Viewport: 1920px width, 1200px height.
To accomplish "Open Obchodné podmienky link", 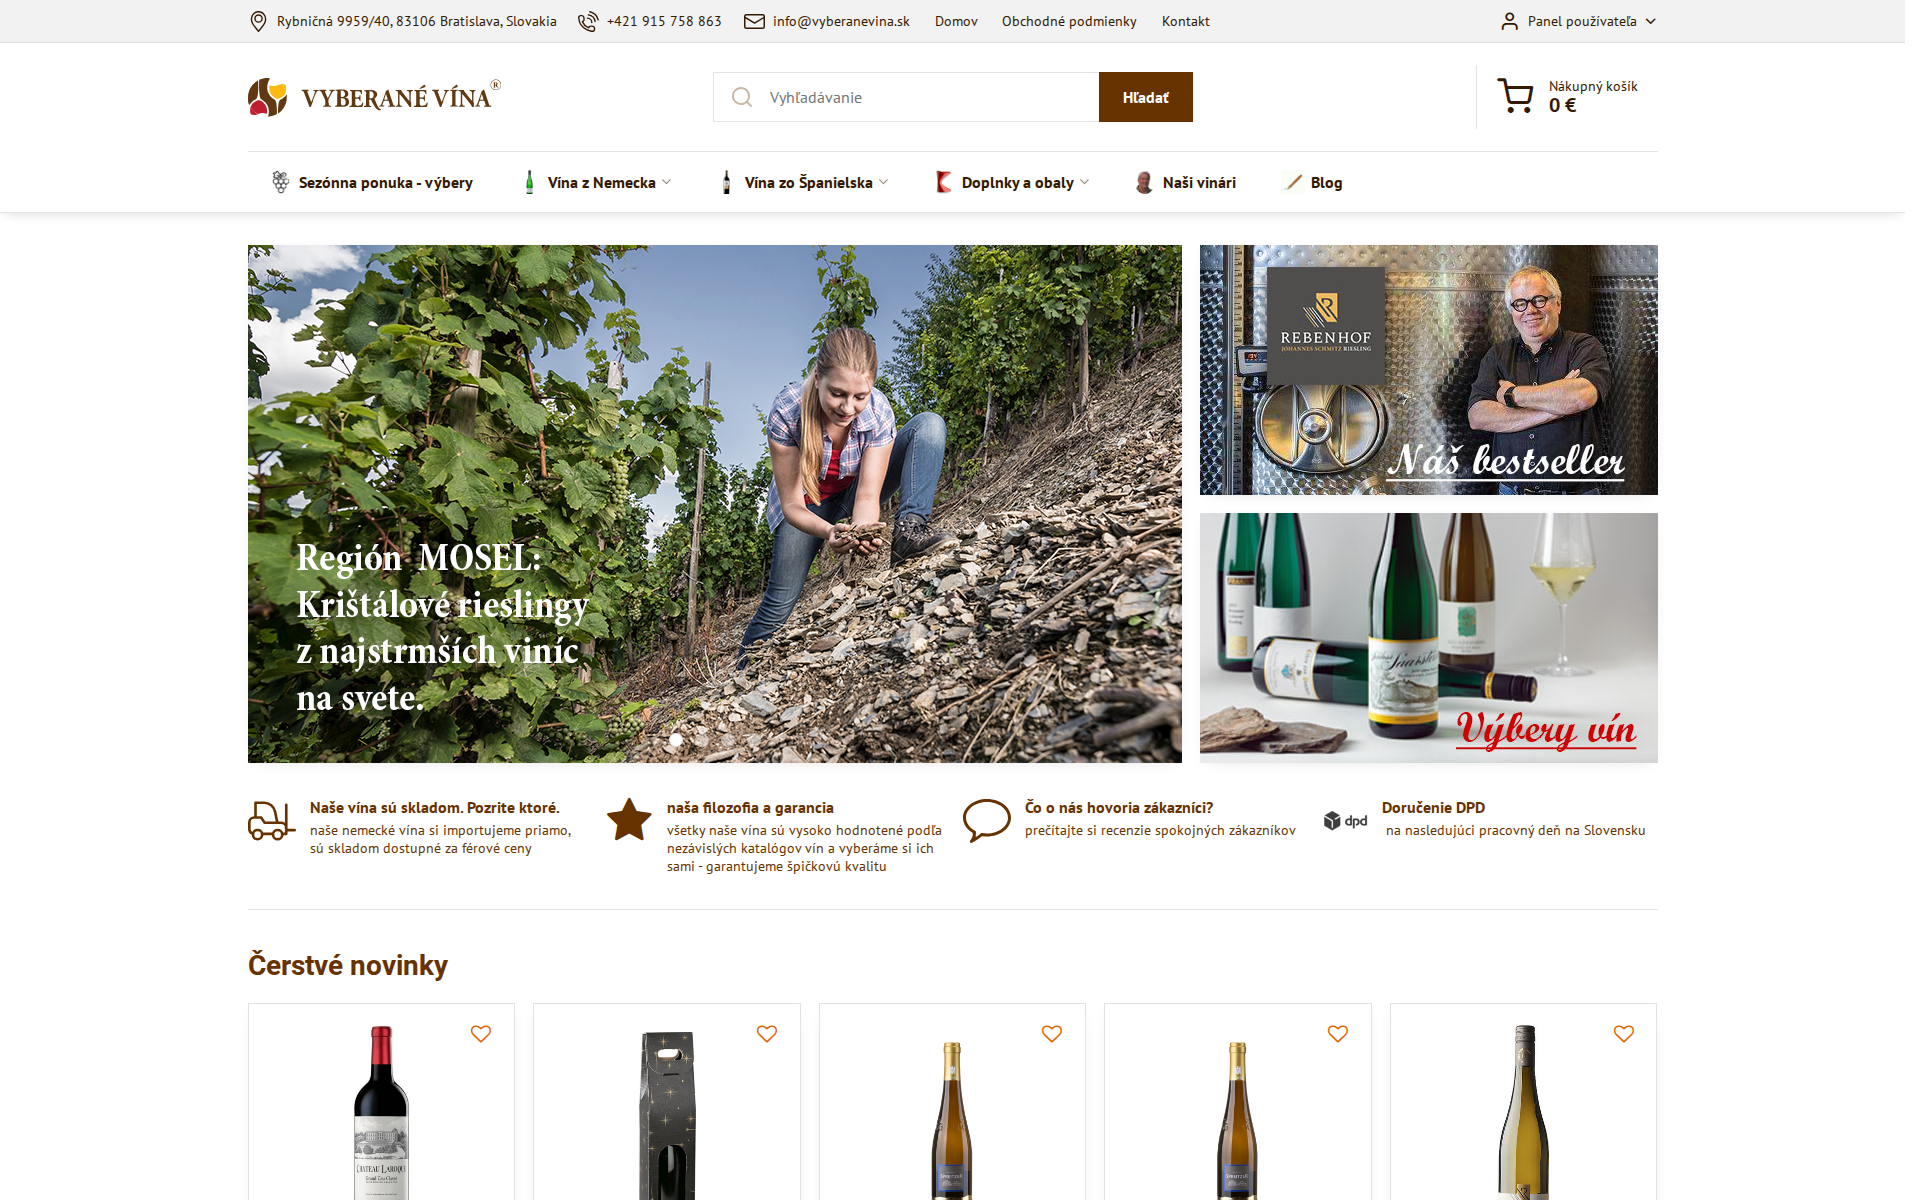I will [1069, 21].
